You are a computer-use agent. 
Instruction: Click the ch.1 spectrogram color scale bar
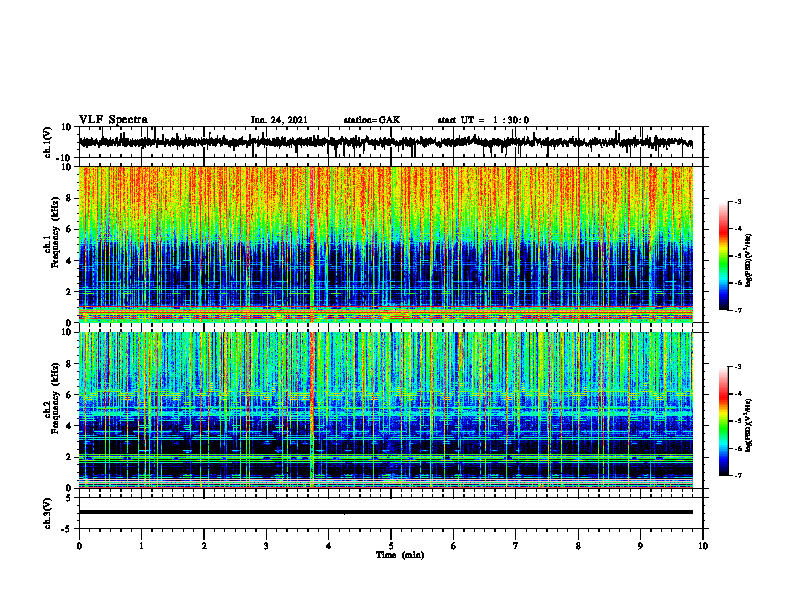(723, 256)
